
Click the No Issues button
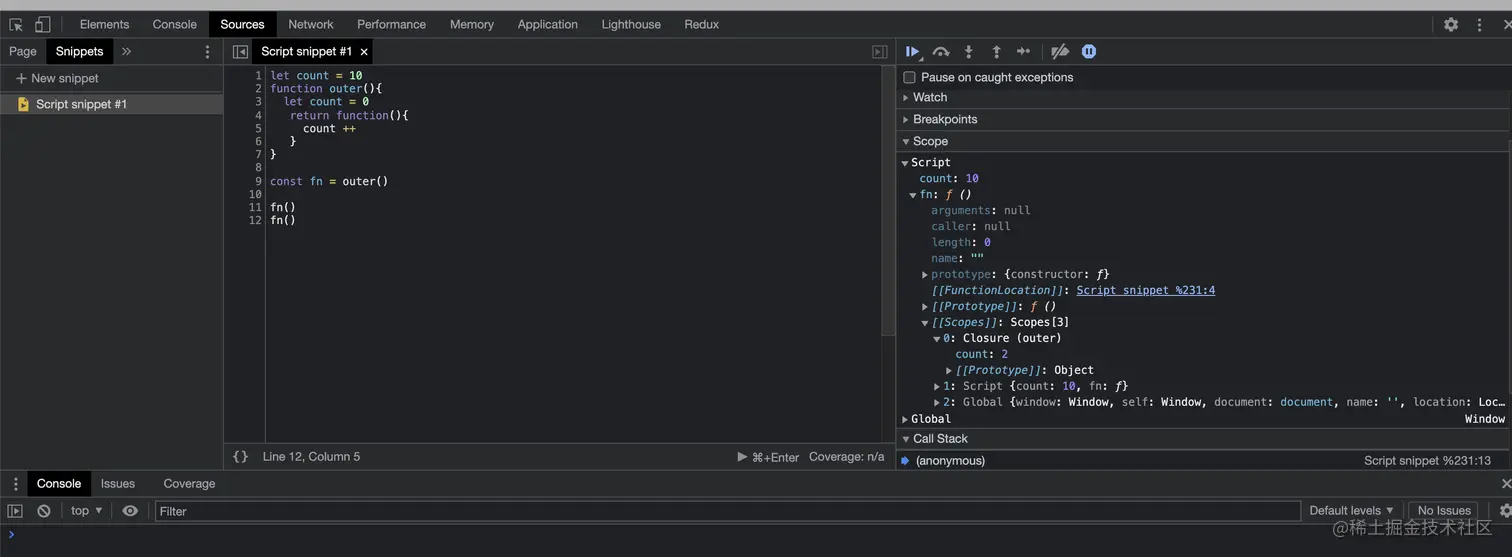tap(1445, 511)
